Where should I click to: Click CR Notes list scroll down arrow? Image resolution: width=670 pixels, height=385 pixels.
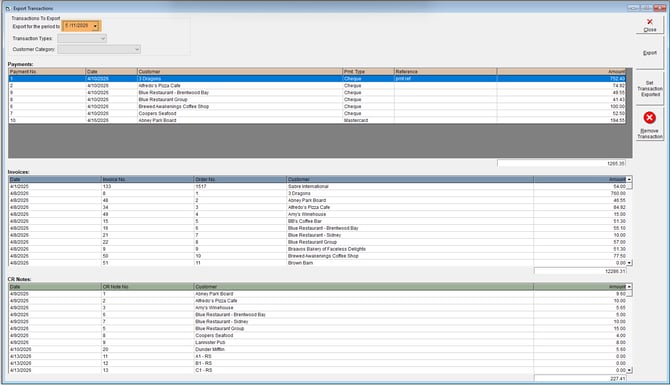[x=629, y=370]
